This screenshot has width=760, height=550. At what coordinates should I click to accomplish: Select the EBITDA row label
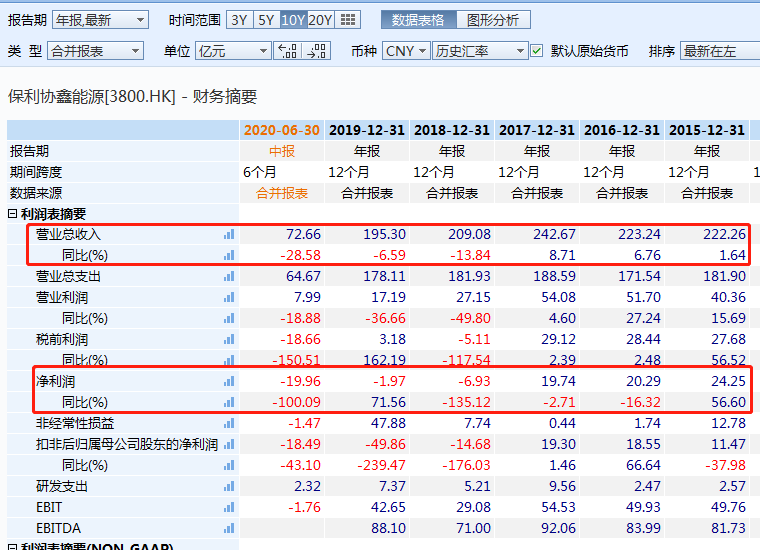[58, 528]
